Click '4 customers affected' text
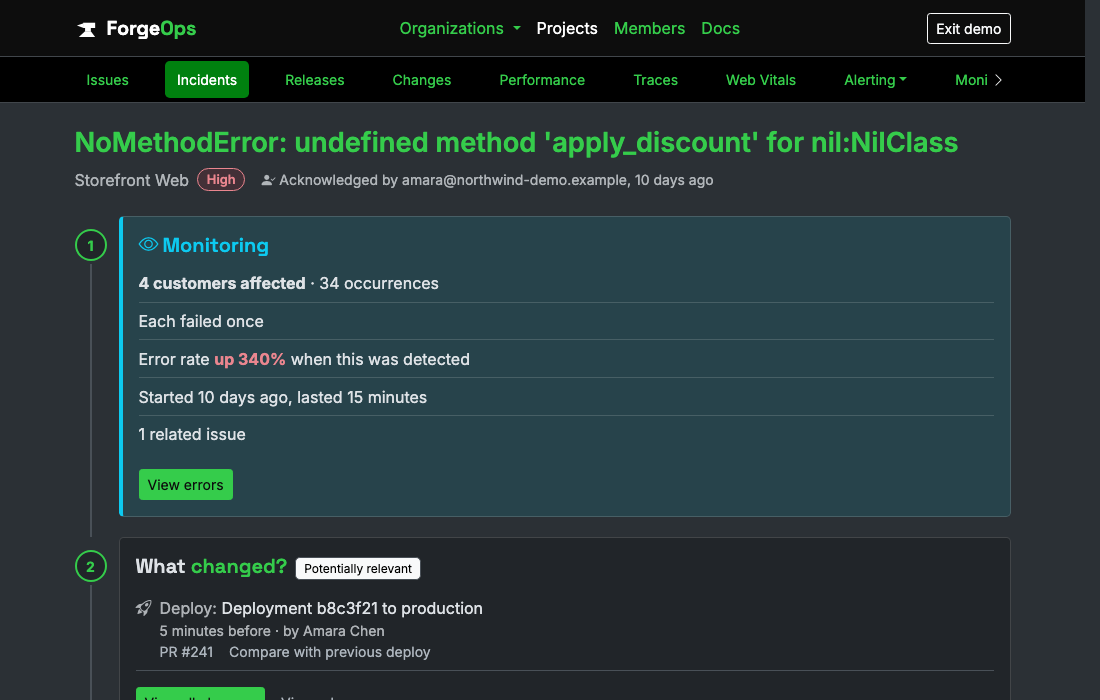 [222, 283]
